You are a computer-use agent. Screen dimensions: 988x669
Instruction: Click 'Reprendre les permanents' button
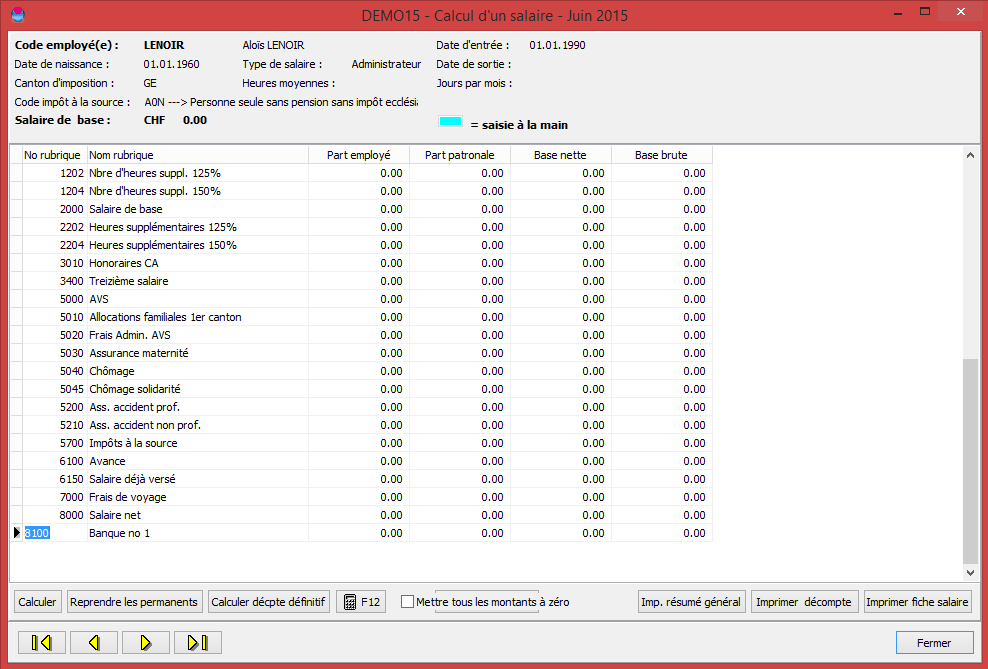pyautogui.click(x=134, y=602)
